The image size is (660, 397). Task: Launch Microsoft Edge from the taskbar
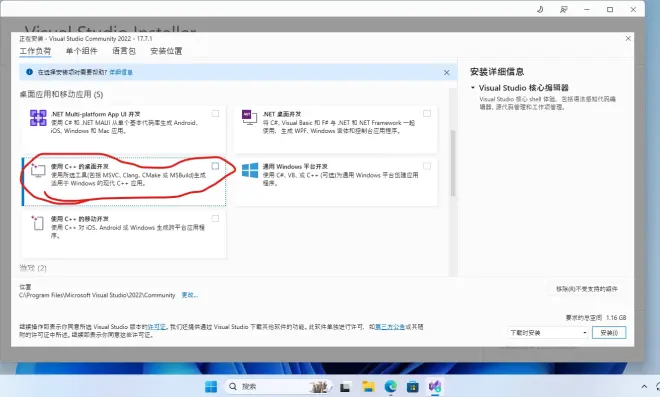(391, 386)
